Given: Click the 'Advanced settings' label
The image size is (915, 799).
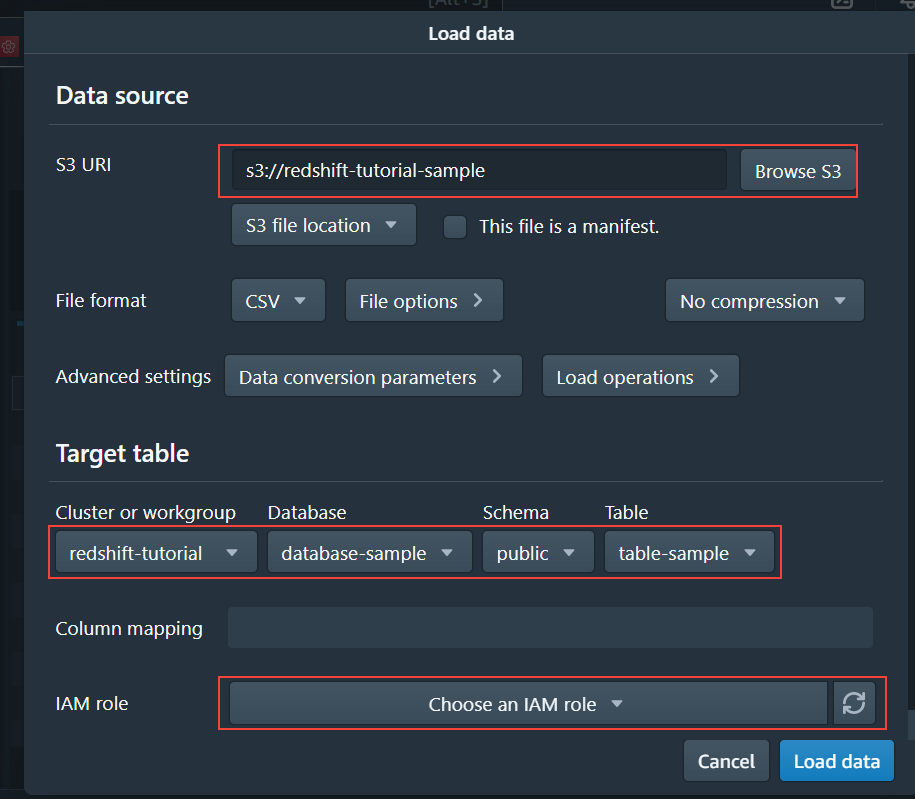Looking at the screenshot, I should click(x=133, y=376).
